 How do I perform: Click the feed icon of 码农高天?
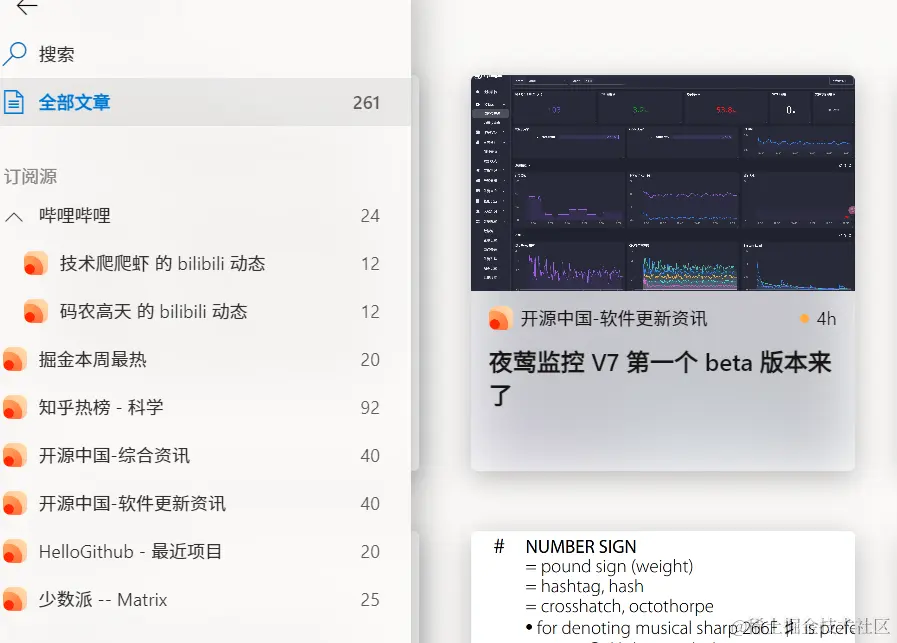click(x=35, y=312)
